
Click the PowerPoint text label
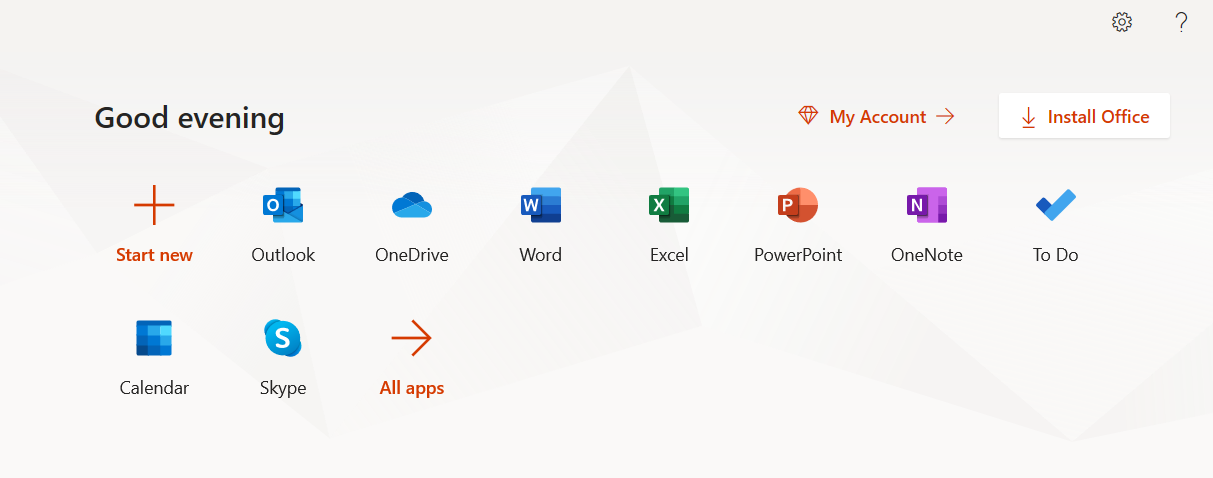tap(798, 255)
